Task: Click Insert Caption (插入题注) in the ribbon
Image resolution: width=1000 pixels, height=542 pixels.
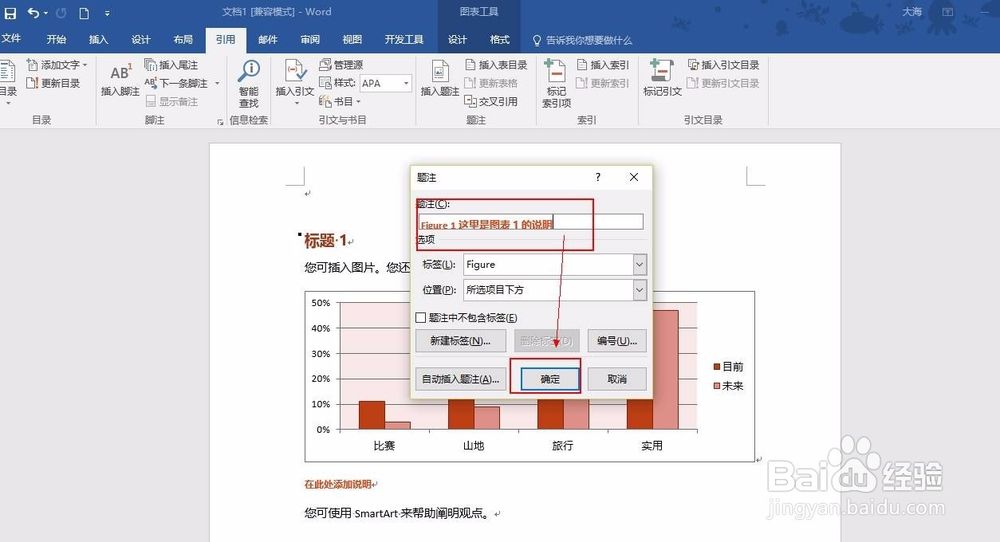Action: pos(439,80)
